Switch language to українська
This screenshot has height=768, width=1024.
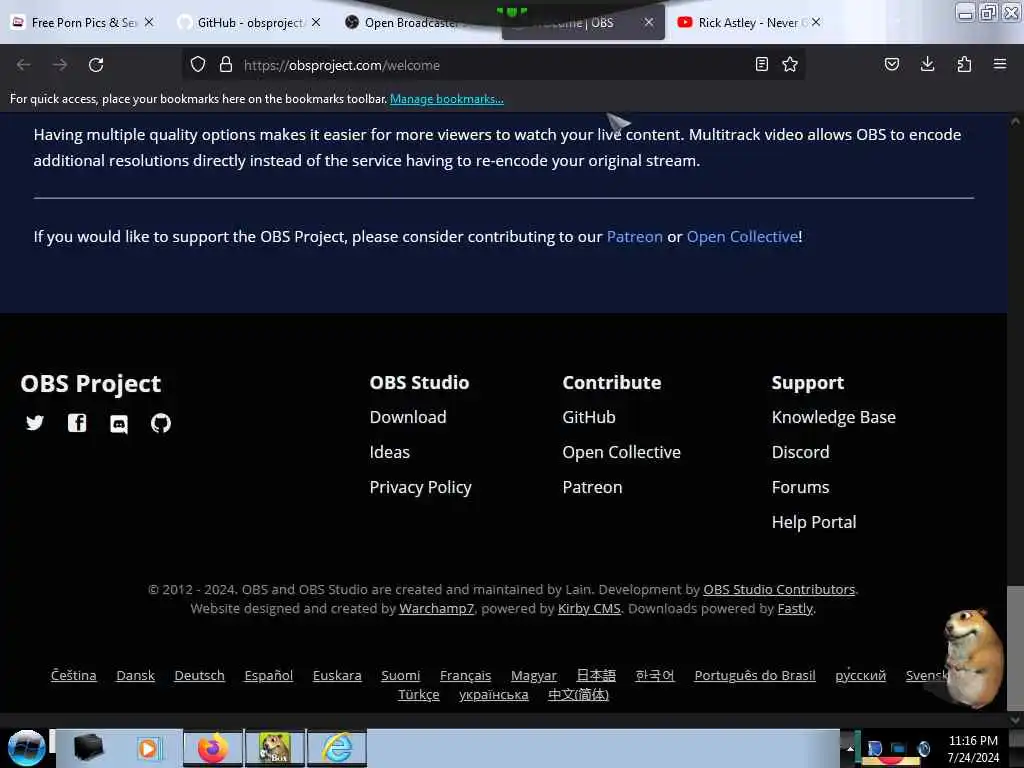(x=494, y=694)
